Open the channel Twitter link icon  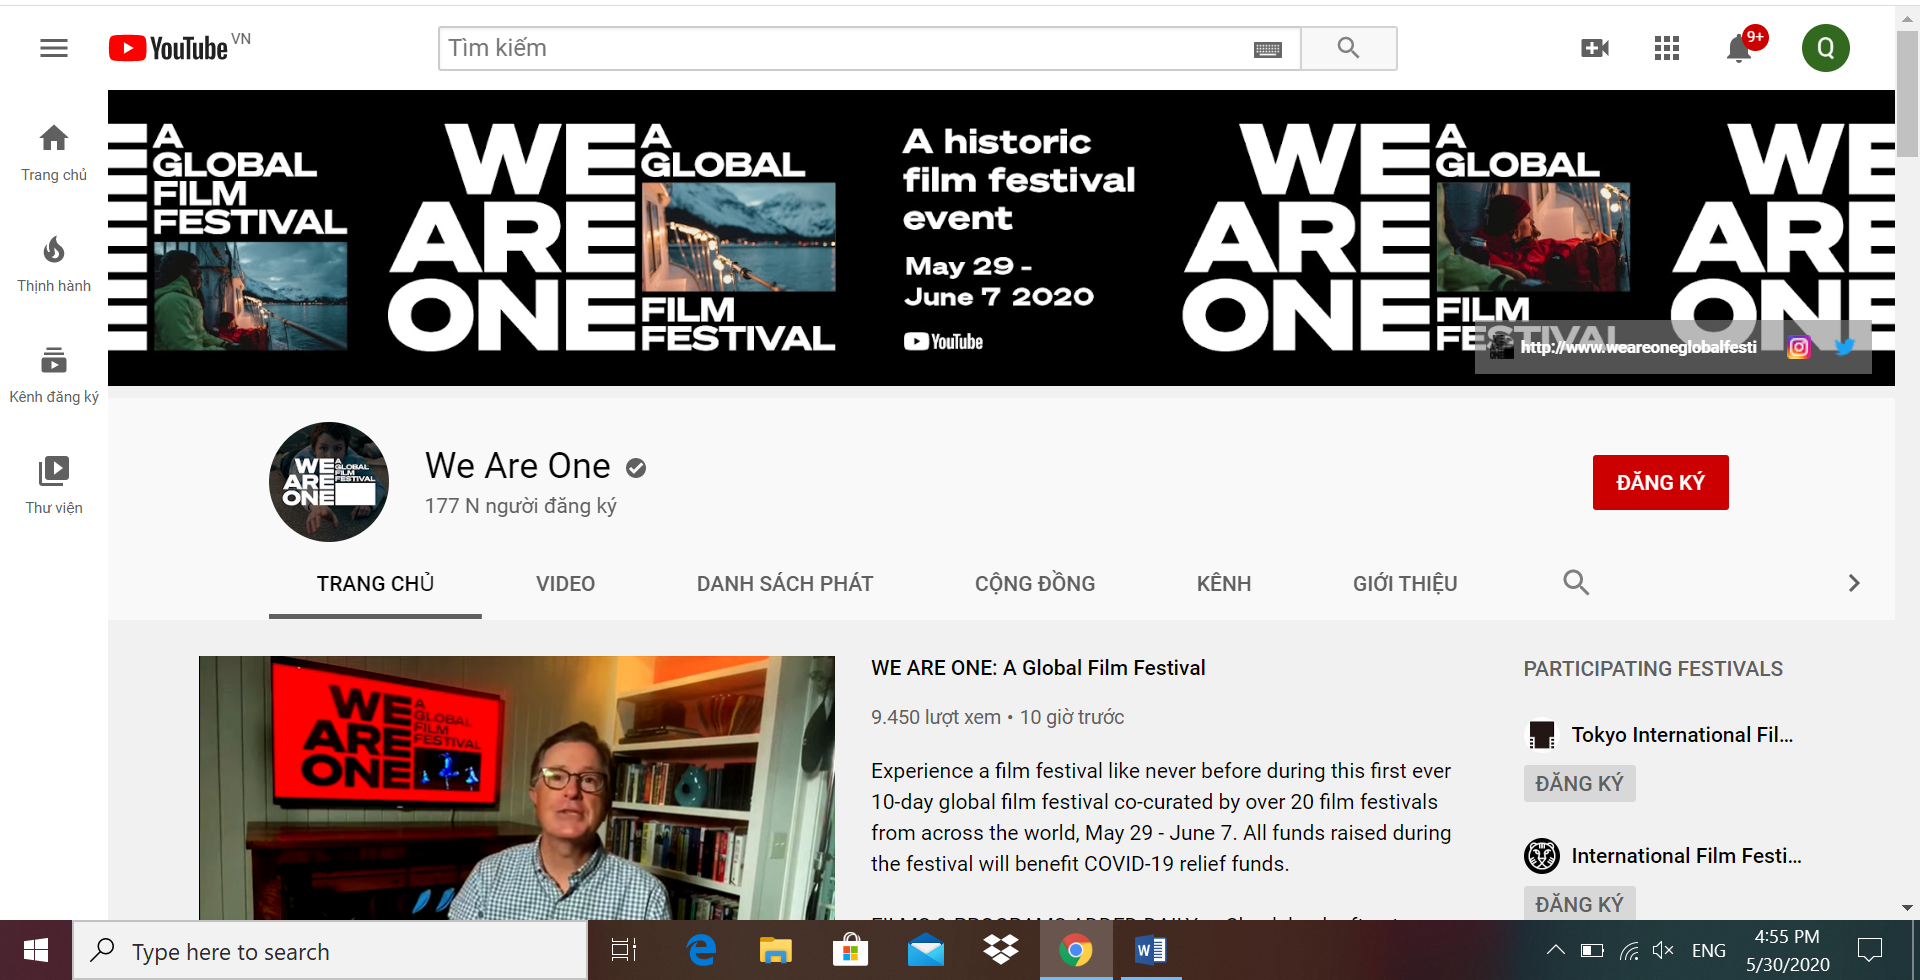click(1845, 347)
